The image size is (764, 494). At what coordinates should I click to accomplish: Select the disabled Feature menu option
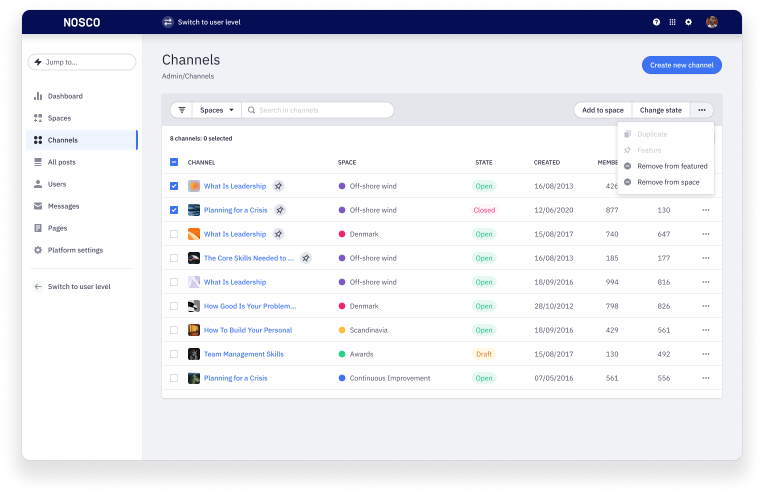click(x=666, y=150)
